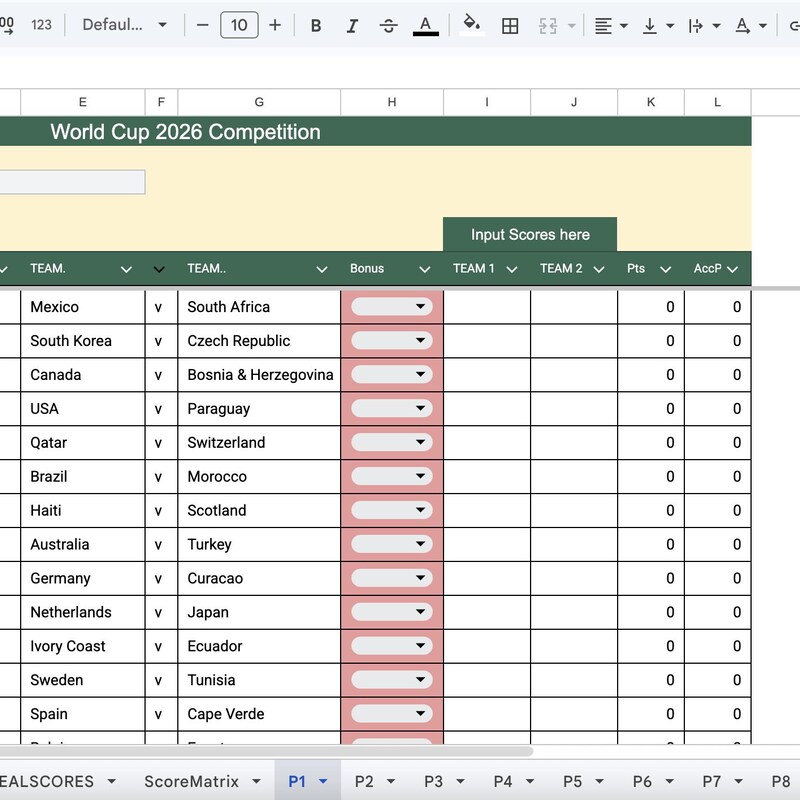Screen dimensions: 800x800
Task: Open the P7 tab menu arrow
Action: click(x=738, y=781)
